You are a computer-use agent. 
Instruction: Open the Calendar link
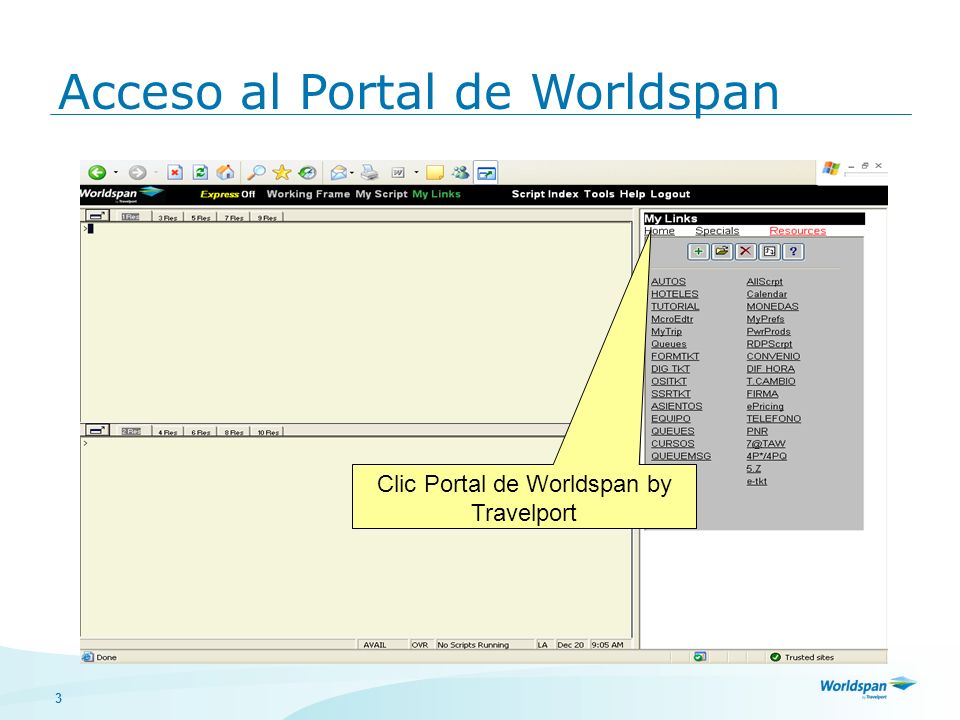click(x=767, y=294)
